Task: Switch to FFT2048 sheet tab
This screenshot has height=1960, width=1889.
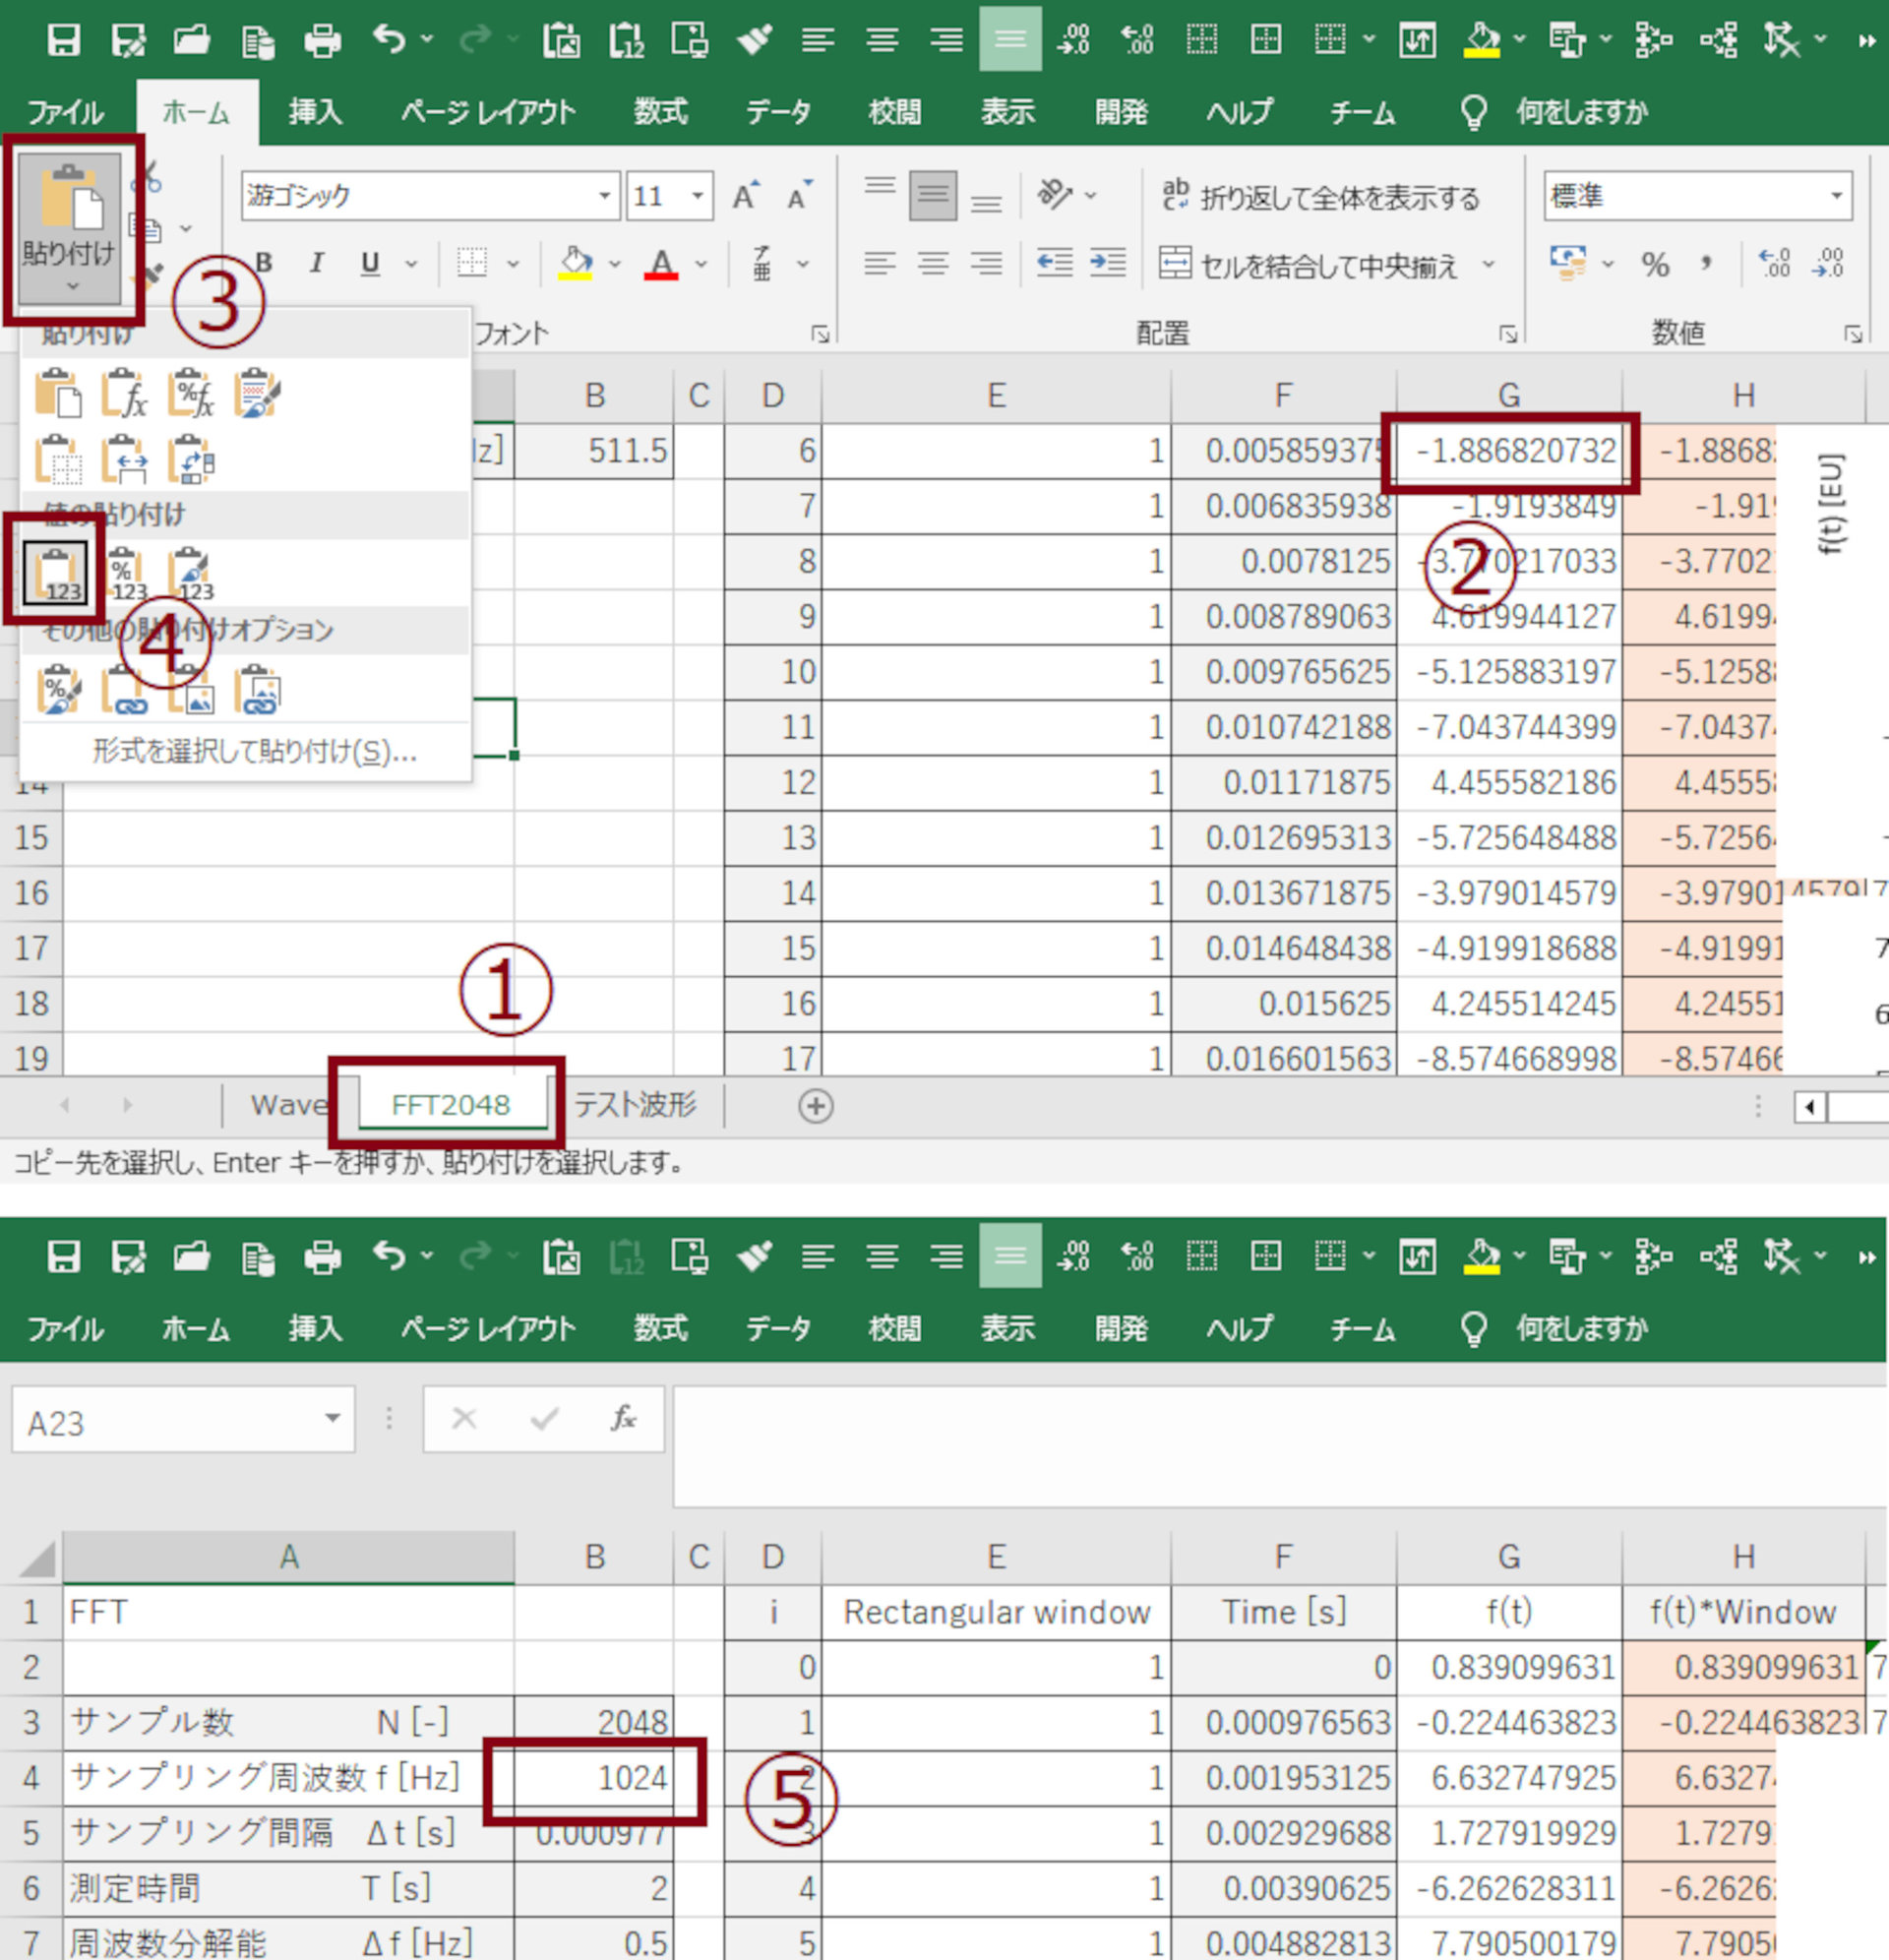Action: tap(450, 1105)
